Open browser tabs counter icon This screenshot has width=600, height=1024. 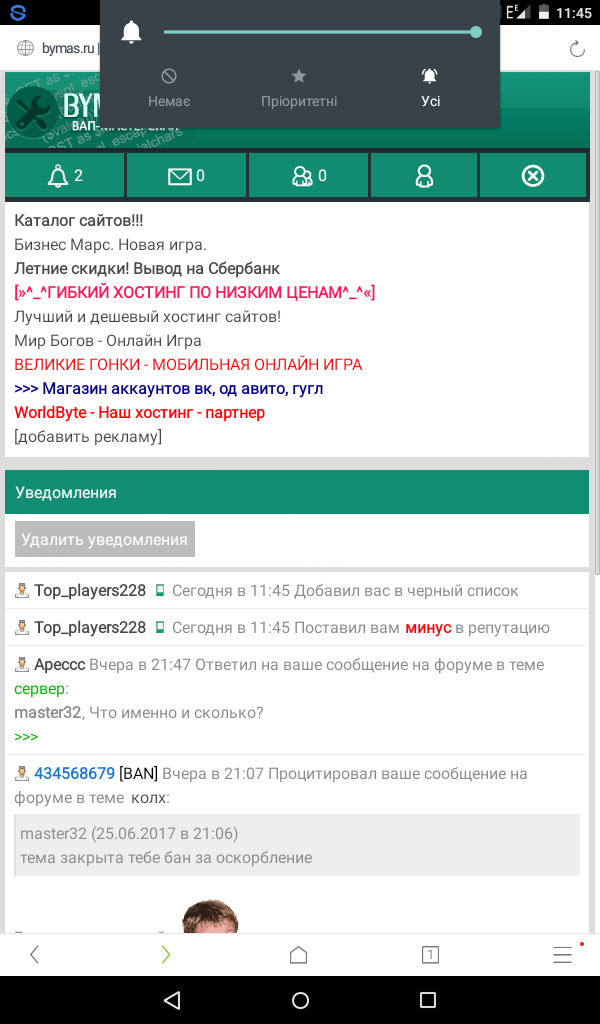click(x=430, y=955)
